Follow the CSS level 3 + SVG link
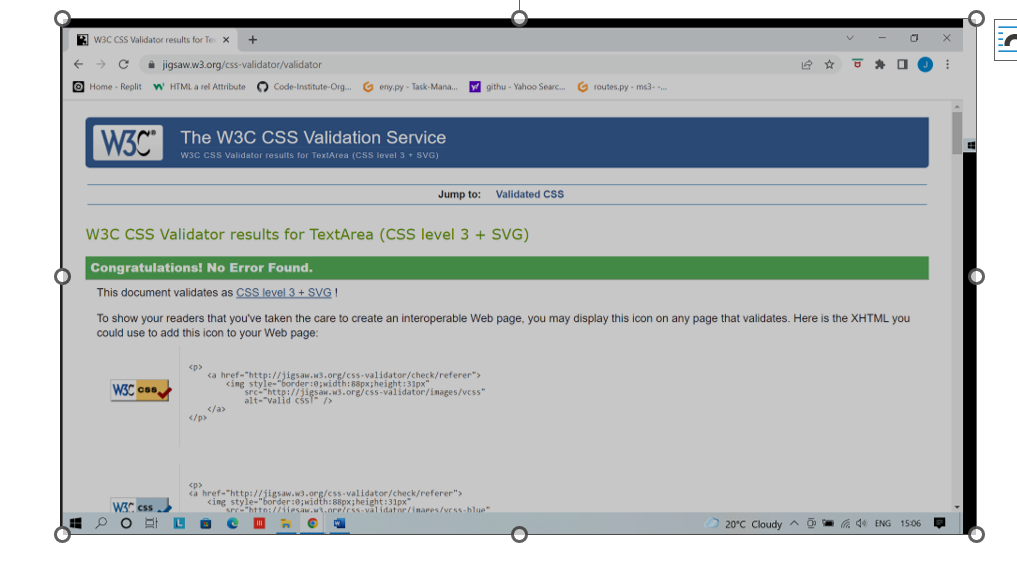The width and height of the screenshot is (1017, 569). pyautogui.click(x=283, y=293)
